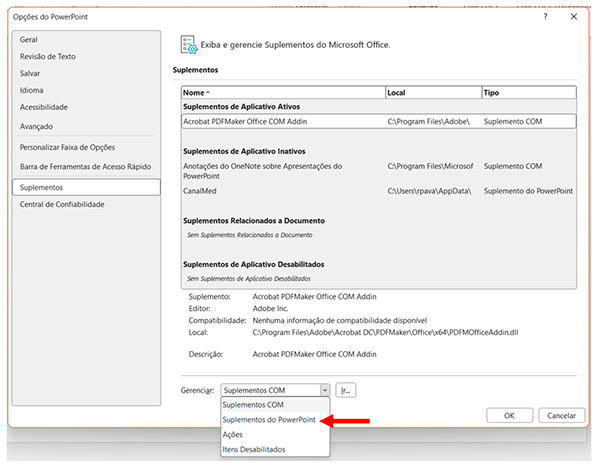Choose Suplementos COM from the list
600x471 pixels.
[275, 405]
